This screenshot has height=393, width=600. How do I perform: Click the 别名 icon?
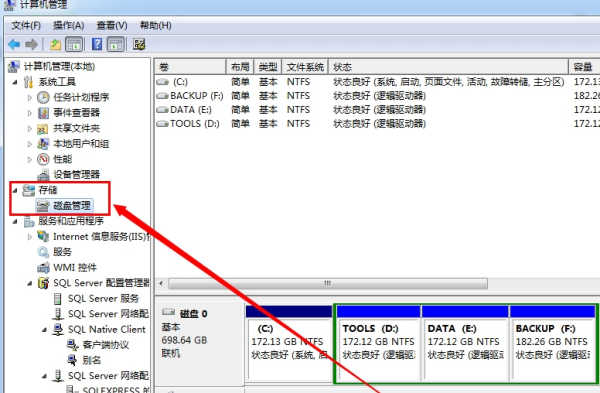pos(72,360)
